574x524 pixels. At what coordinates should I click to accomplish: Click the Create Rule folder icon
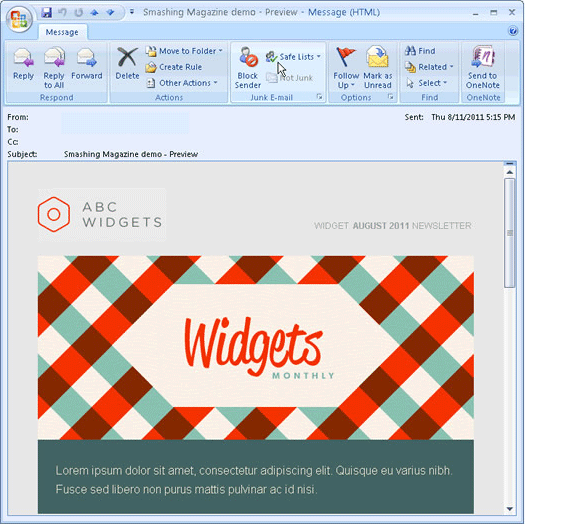click(x=151, y=67)
